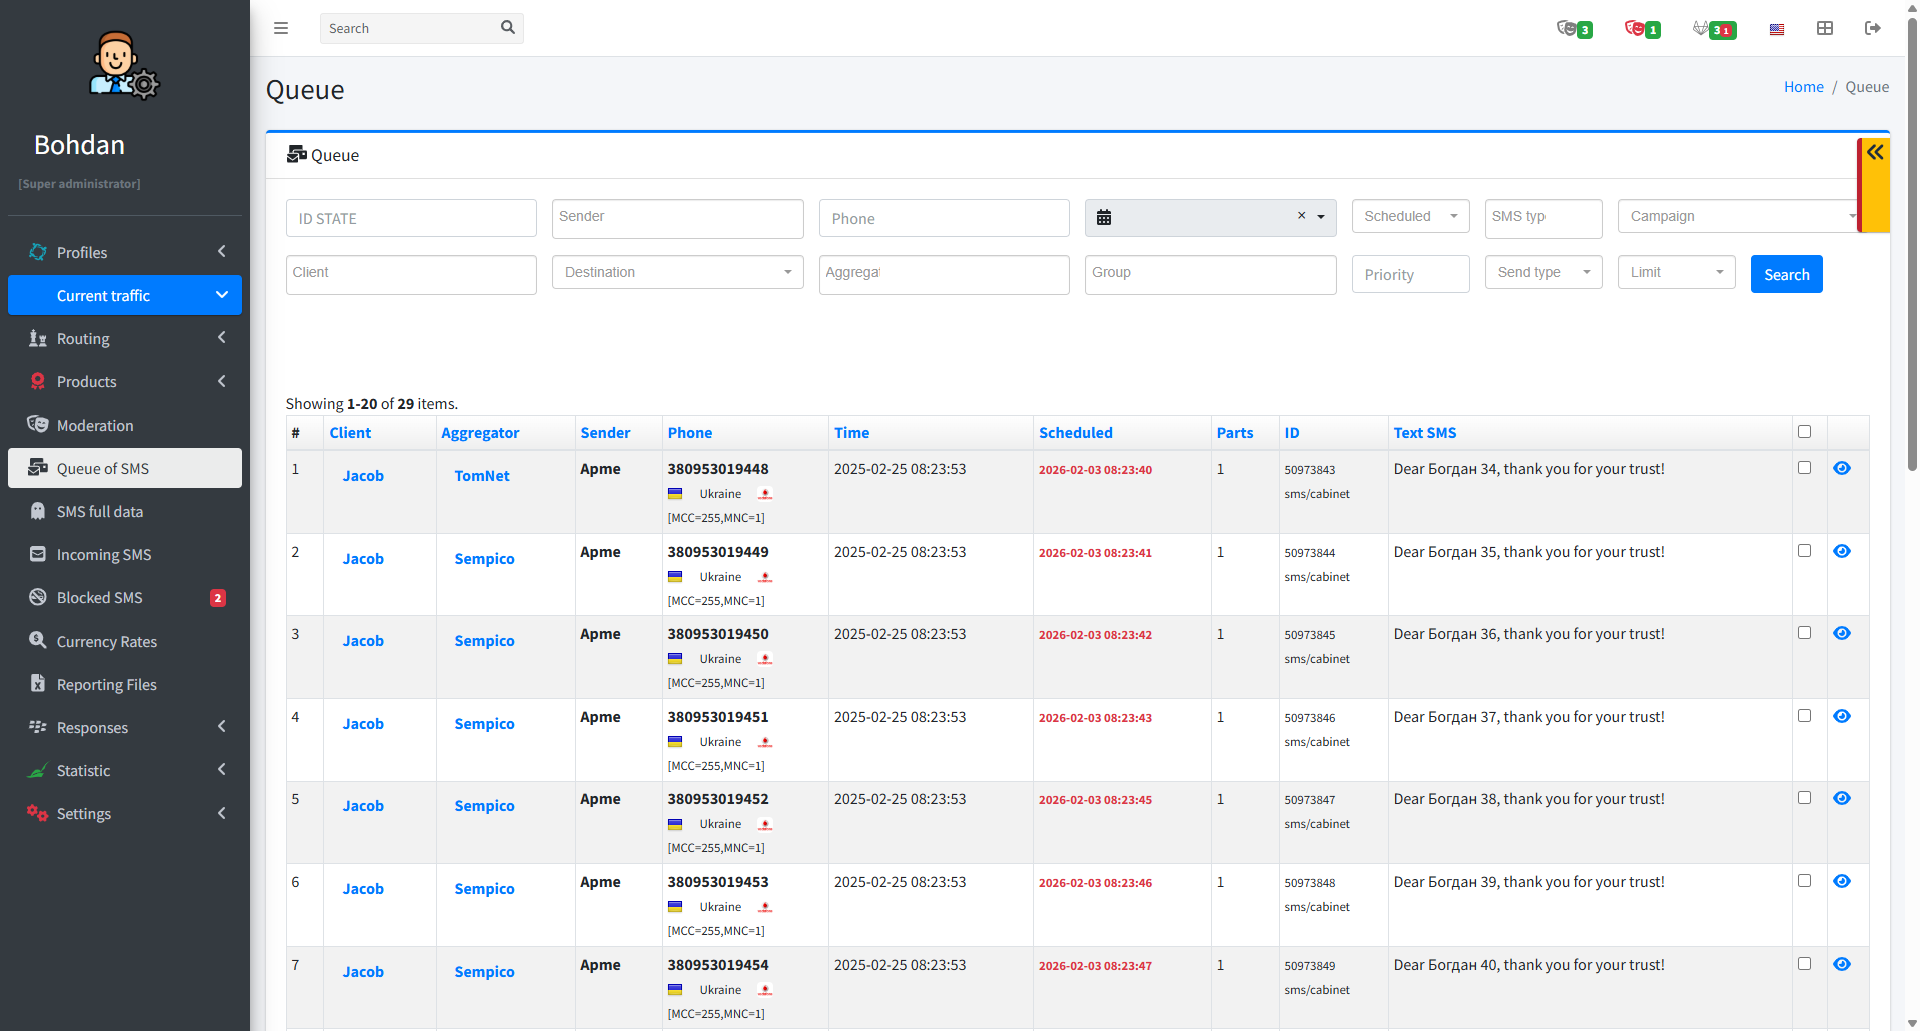Toggle the select-all checkbox in table header

pyautogui.click(x=1804, y=432)
